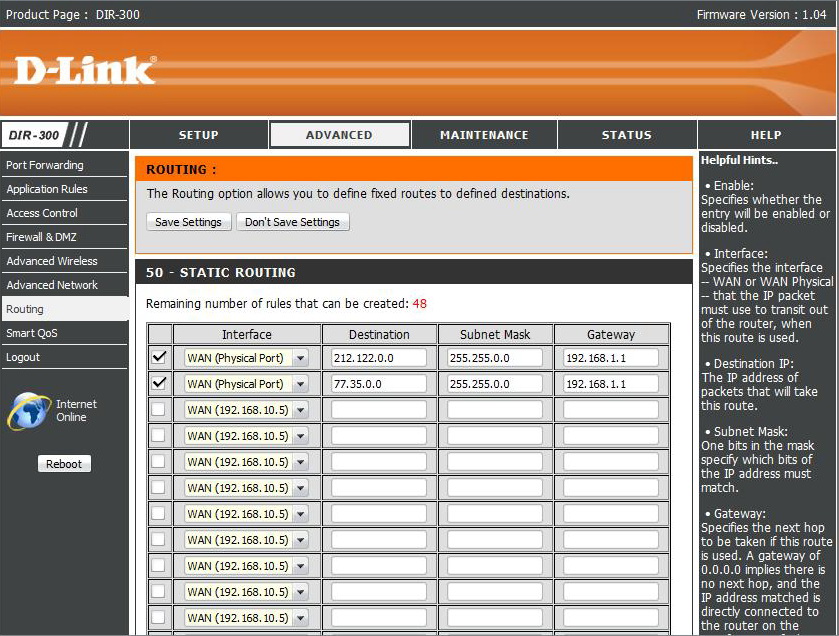Open interface dropdown in fifth route row
The height and width of the screenshot is (636, 839).
tap(246, 462)
